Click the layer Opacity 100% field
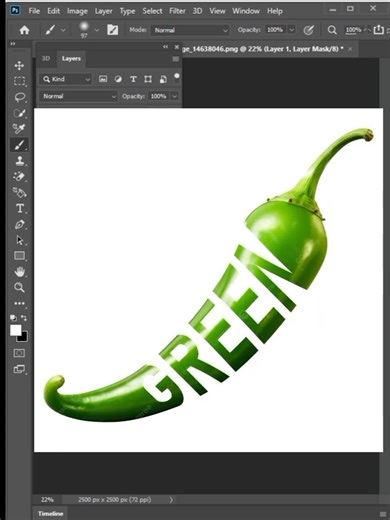This screenshot has height=520, width=390. click(159, 96)
